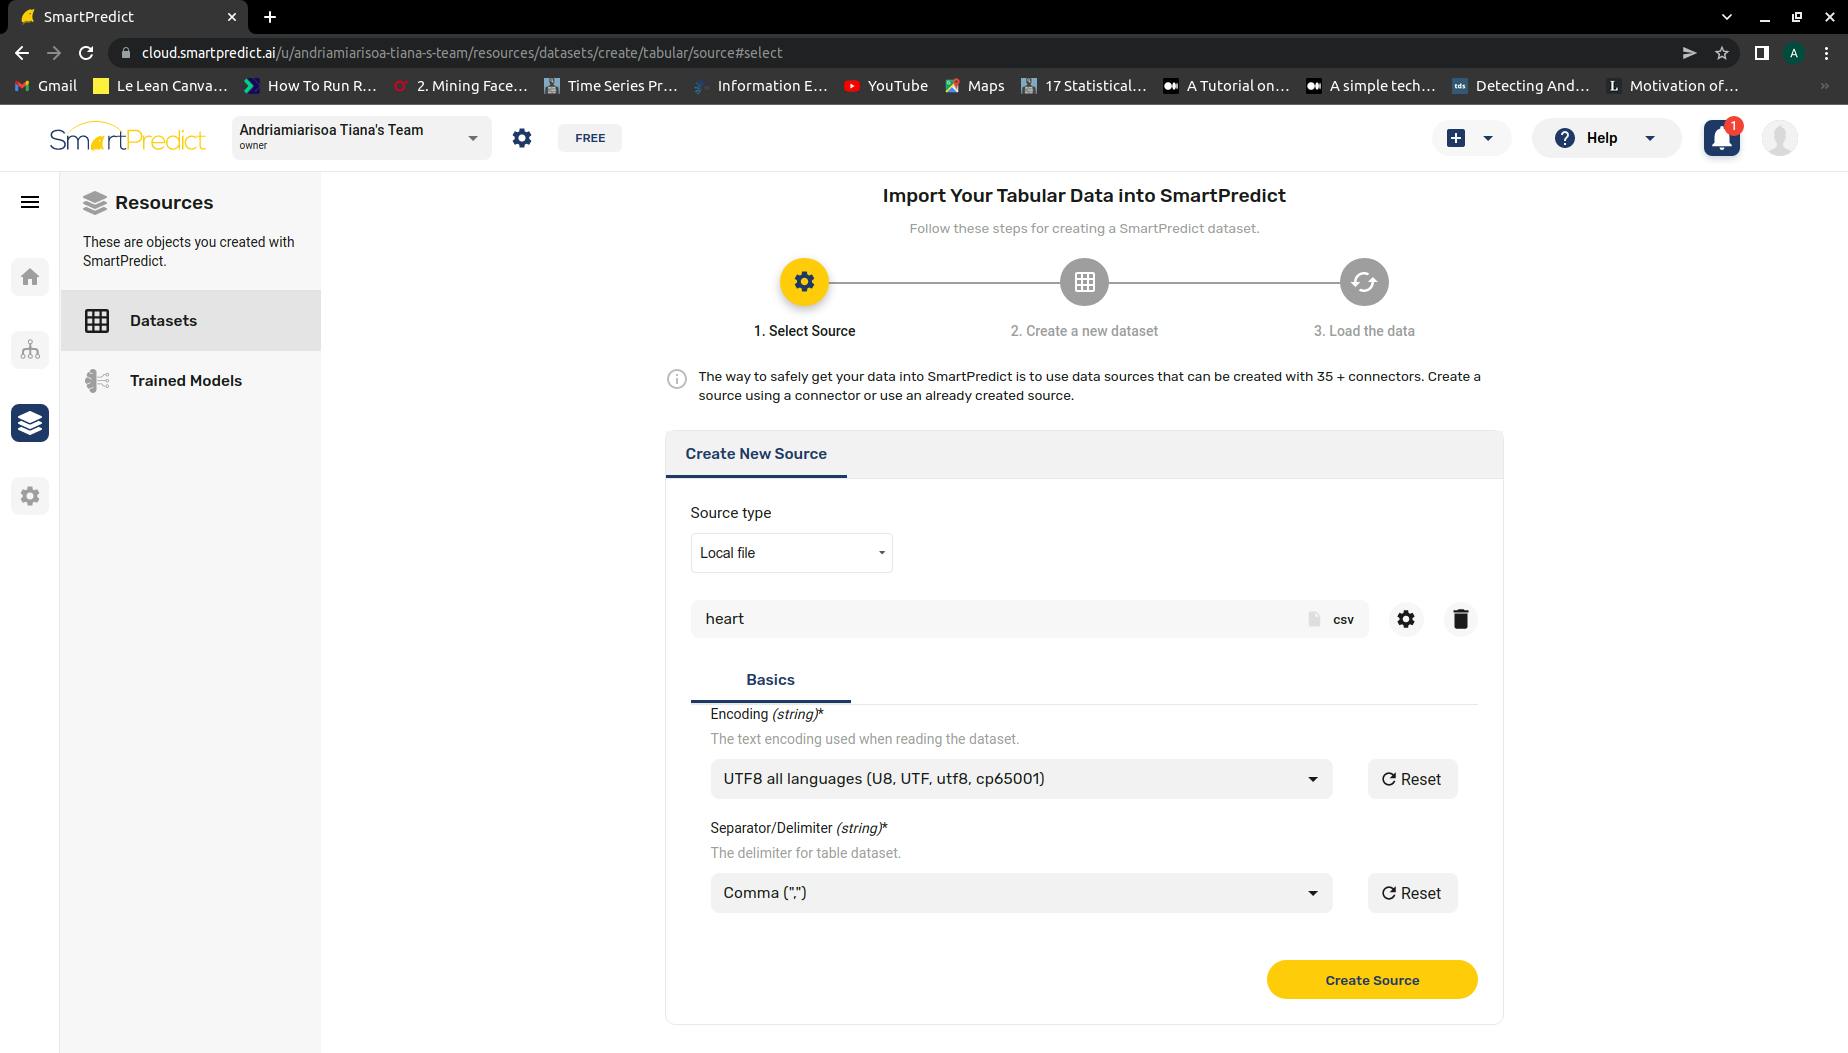Click the heart file name field

[x=1029, y=619]
